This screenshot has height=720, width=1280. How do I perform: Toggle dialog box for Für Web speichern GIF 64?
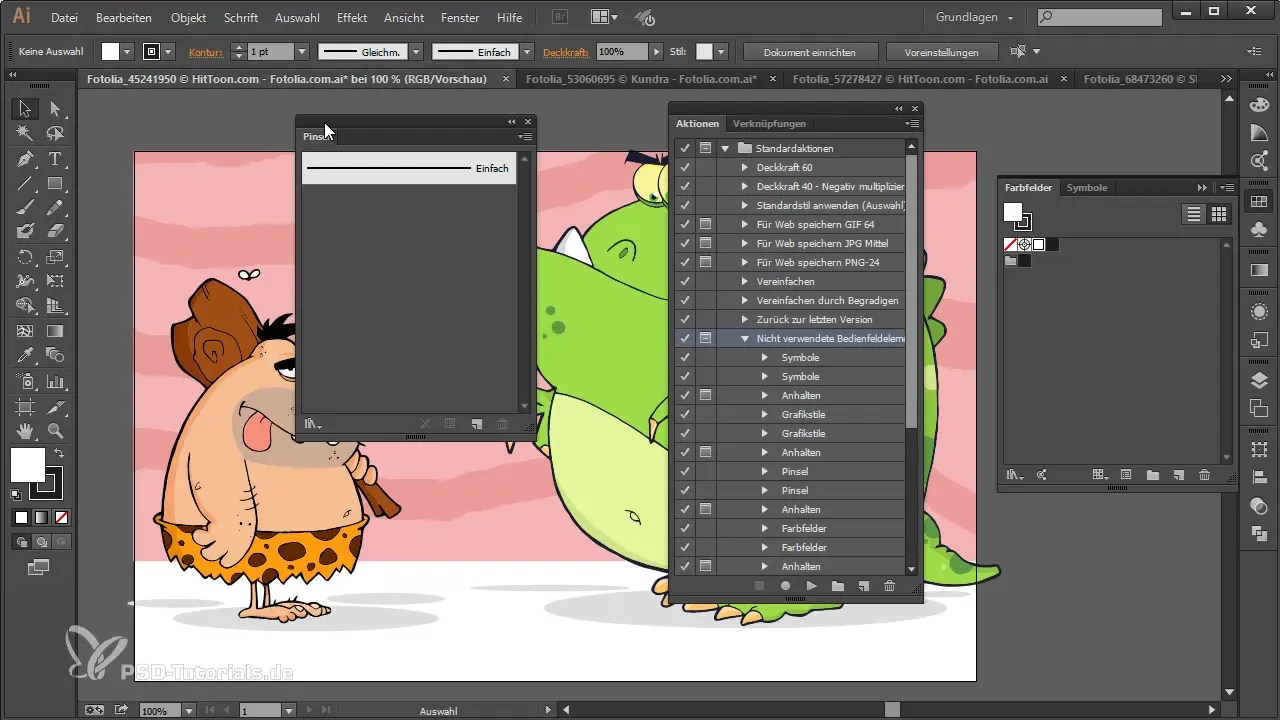tap(705, 224)
